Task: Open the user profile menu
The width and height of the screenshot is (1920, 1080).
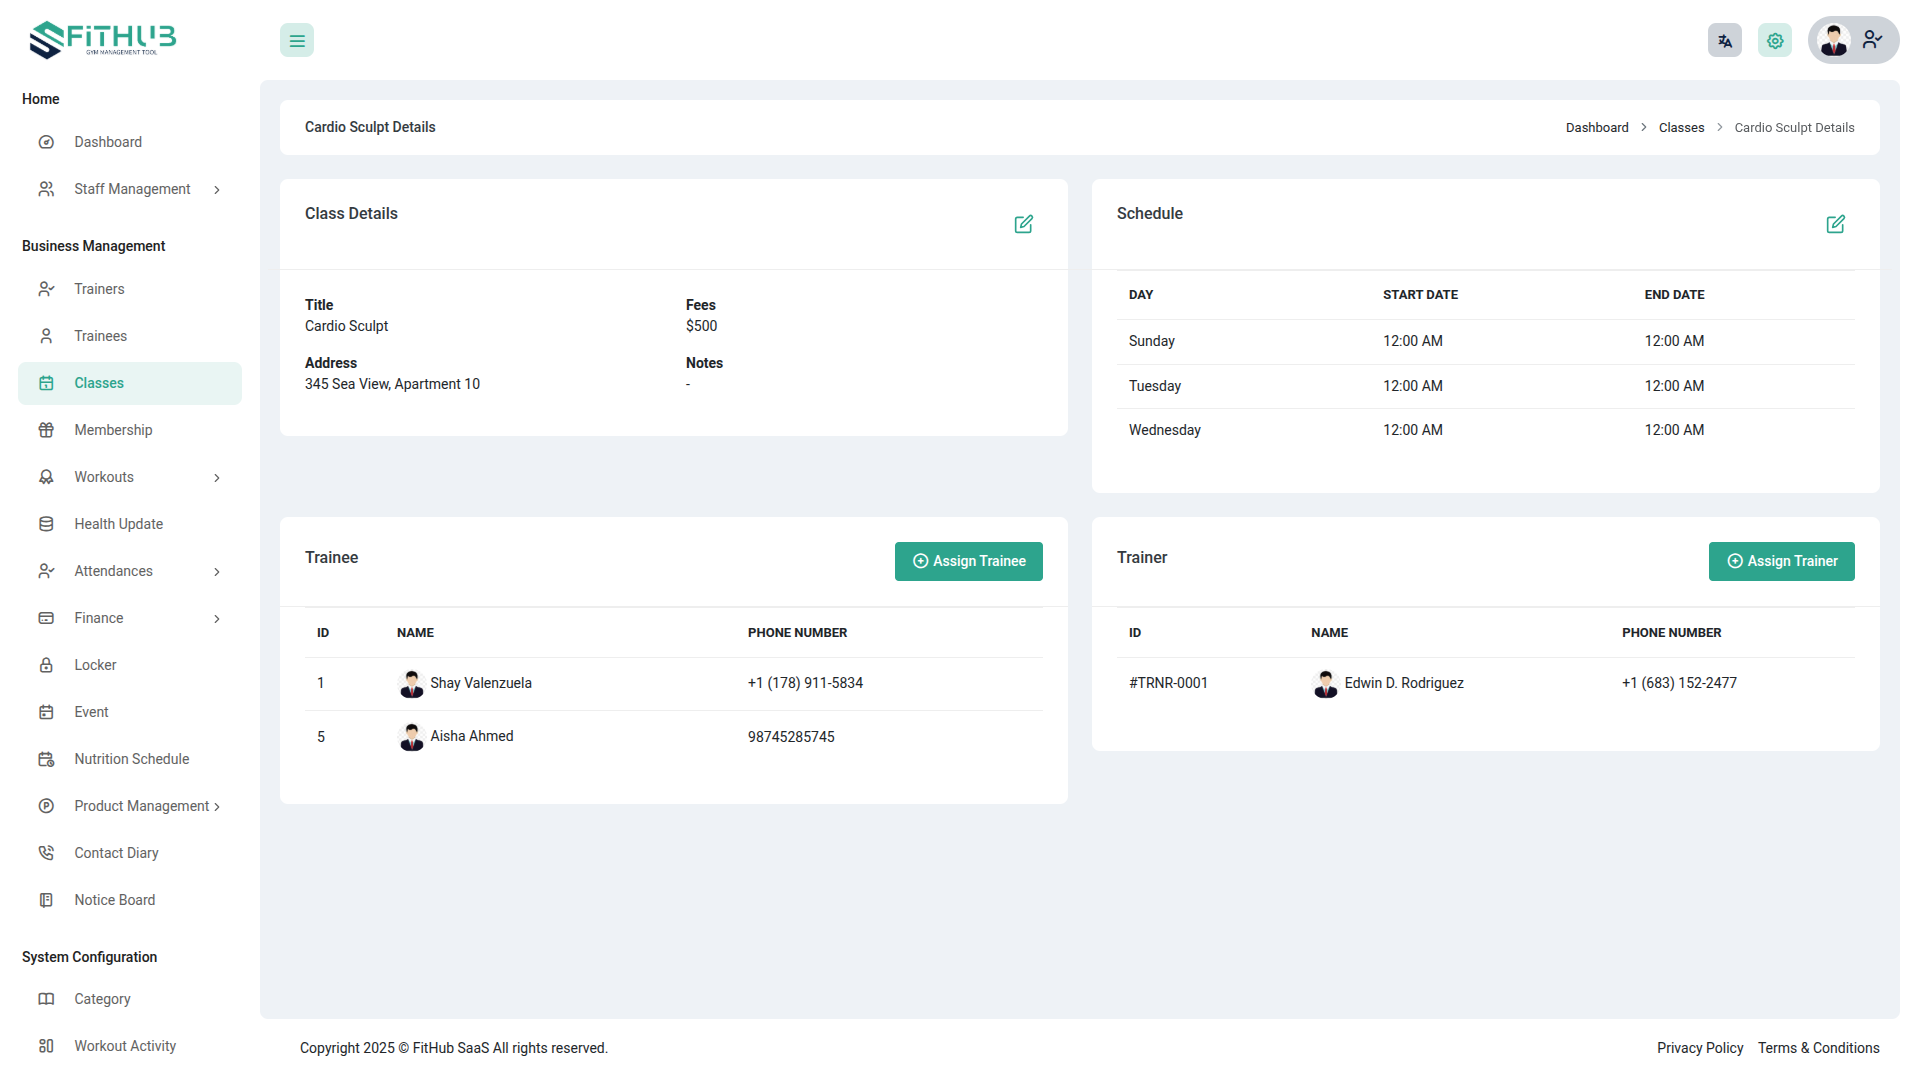Action: 1852,41
